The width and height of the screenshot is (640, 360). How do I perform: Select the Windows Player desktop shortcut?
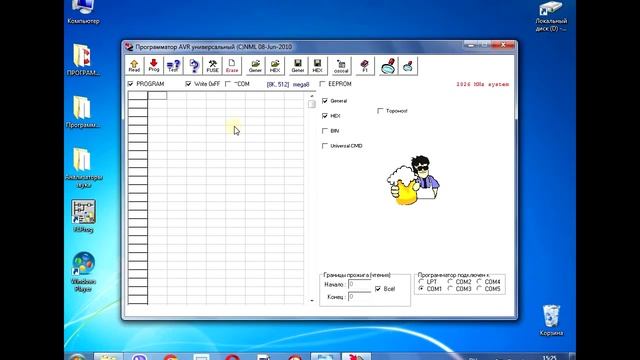83,272
